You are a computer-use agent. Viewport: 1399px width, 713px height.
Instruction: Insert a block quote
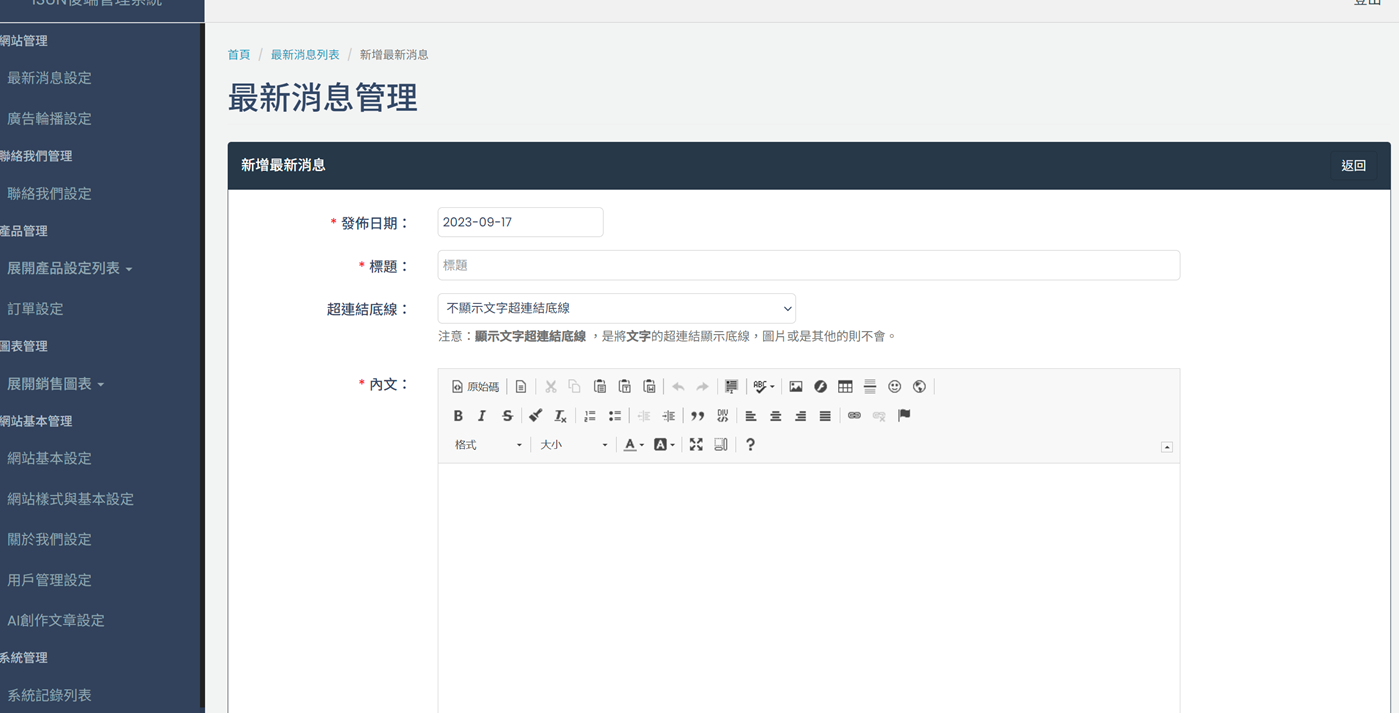[698, 416]
